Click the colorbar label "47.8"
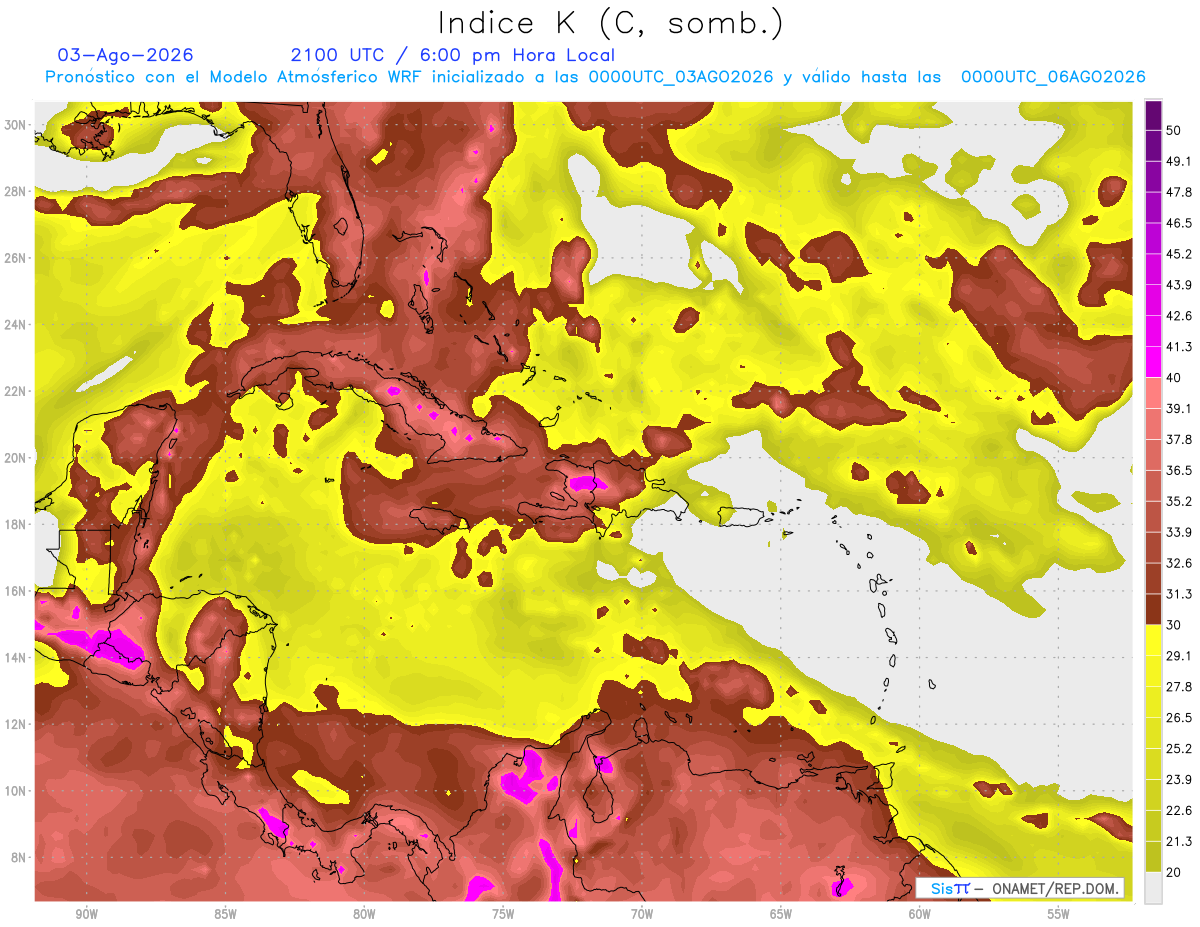The height and width of the screenshot is (927, 1200). click(x=1178, y=192)
